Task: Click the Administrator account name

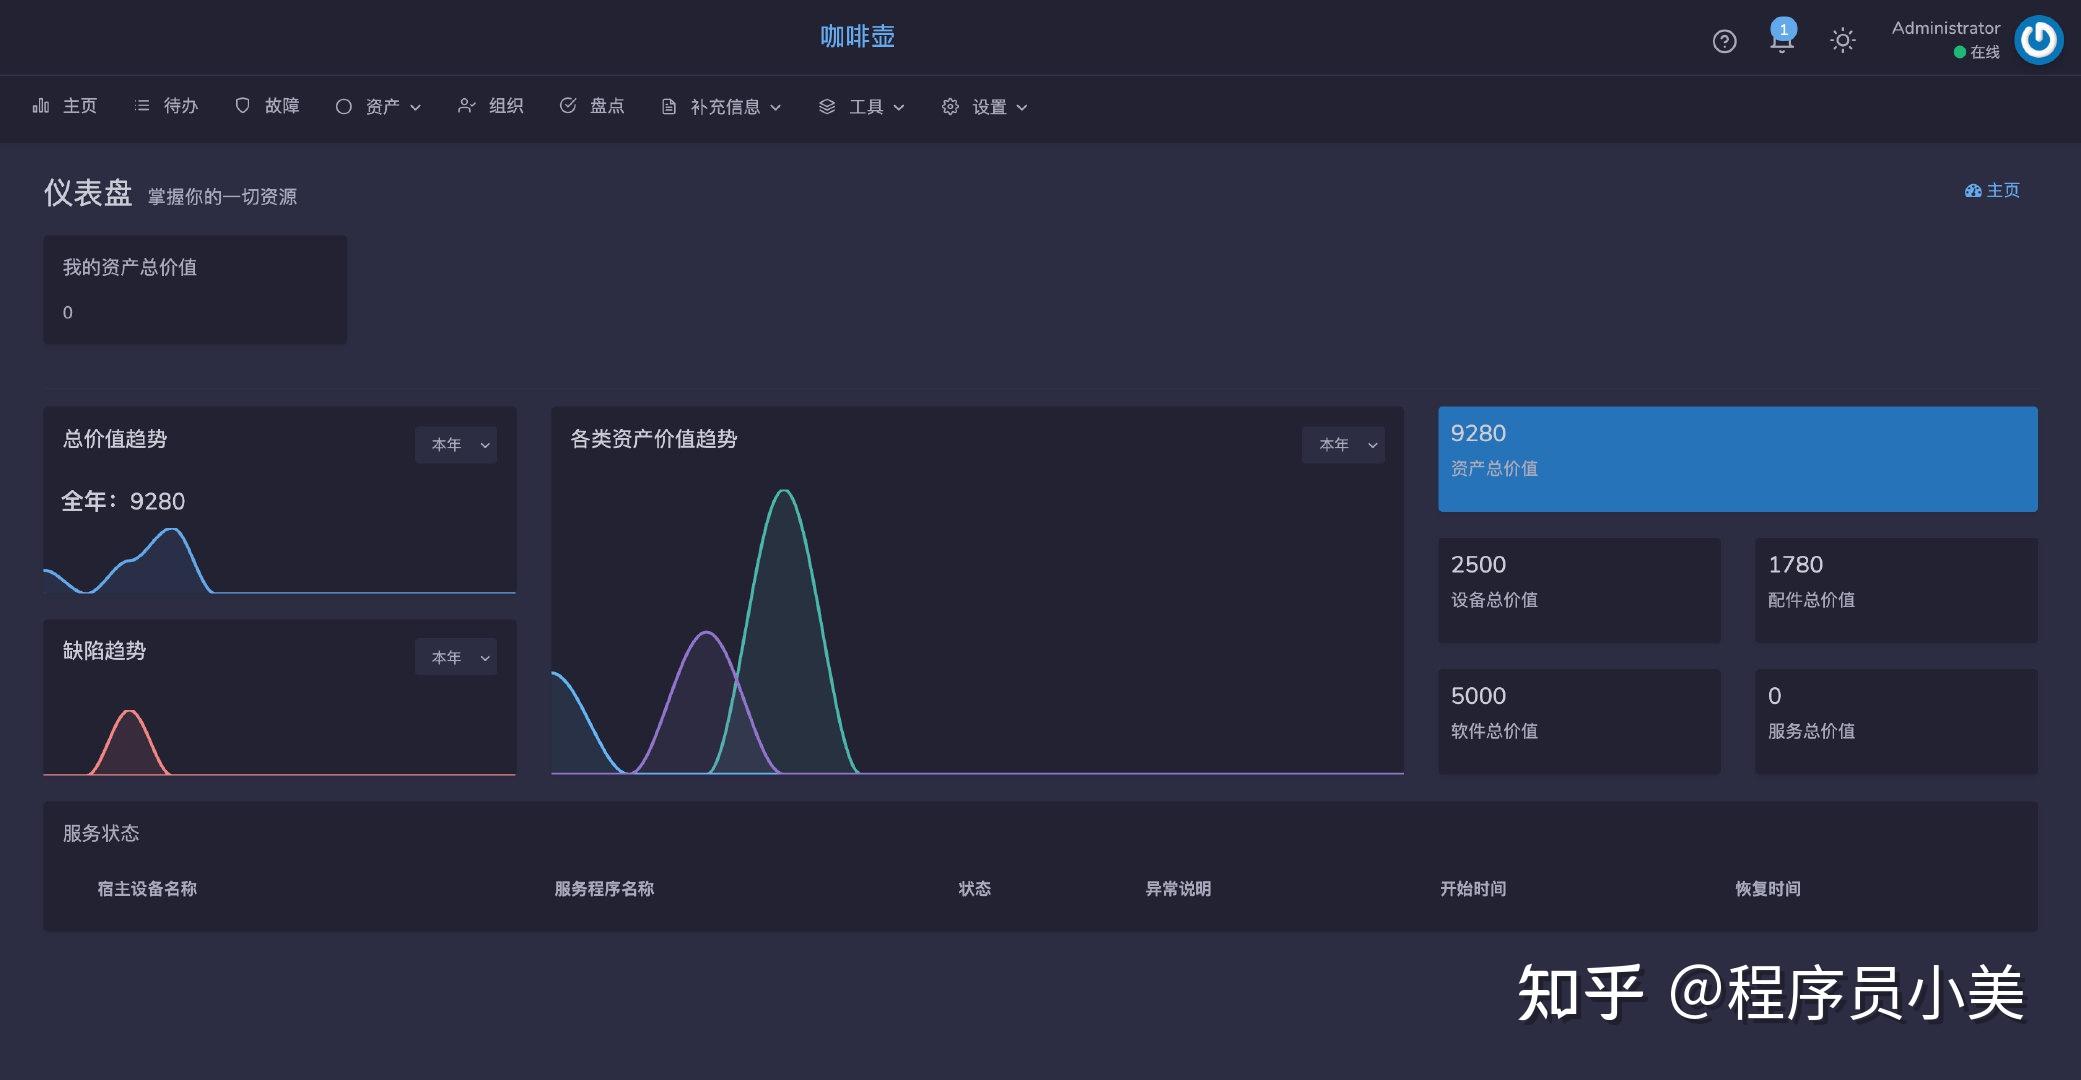Action: [1943, 27]
